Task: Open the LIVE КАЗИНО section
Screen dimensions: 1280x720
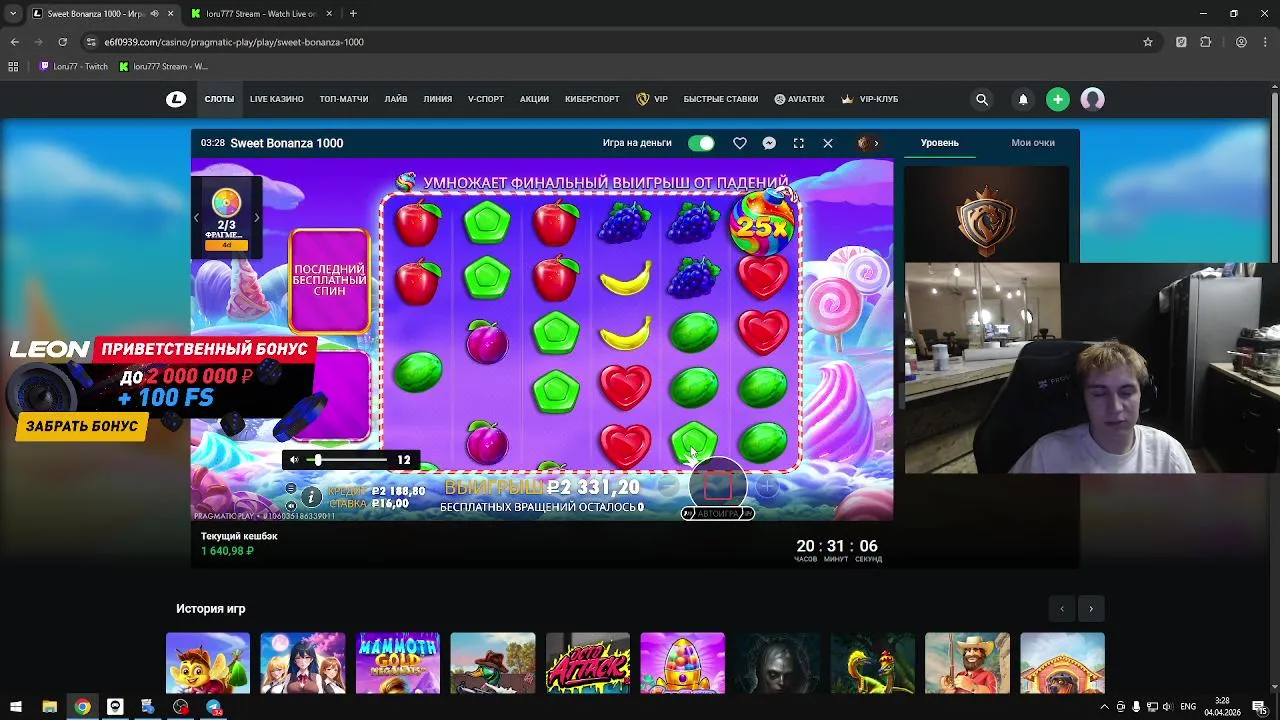Action: (x=277, y=99)
